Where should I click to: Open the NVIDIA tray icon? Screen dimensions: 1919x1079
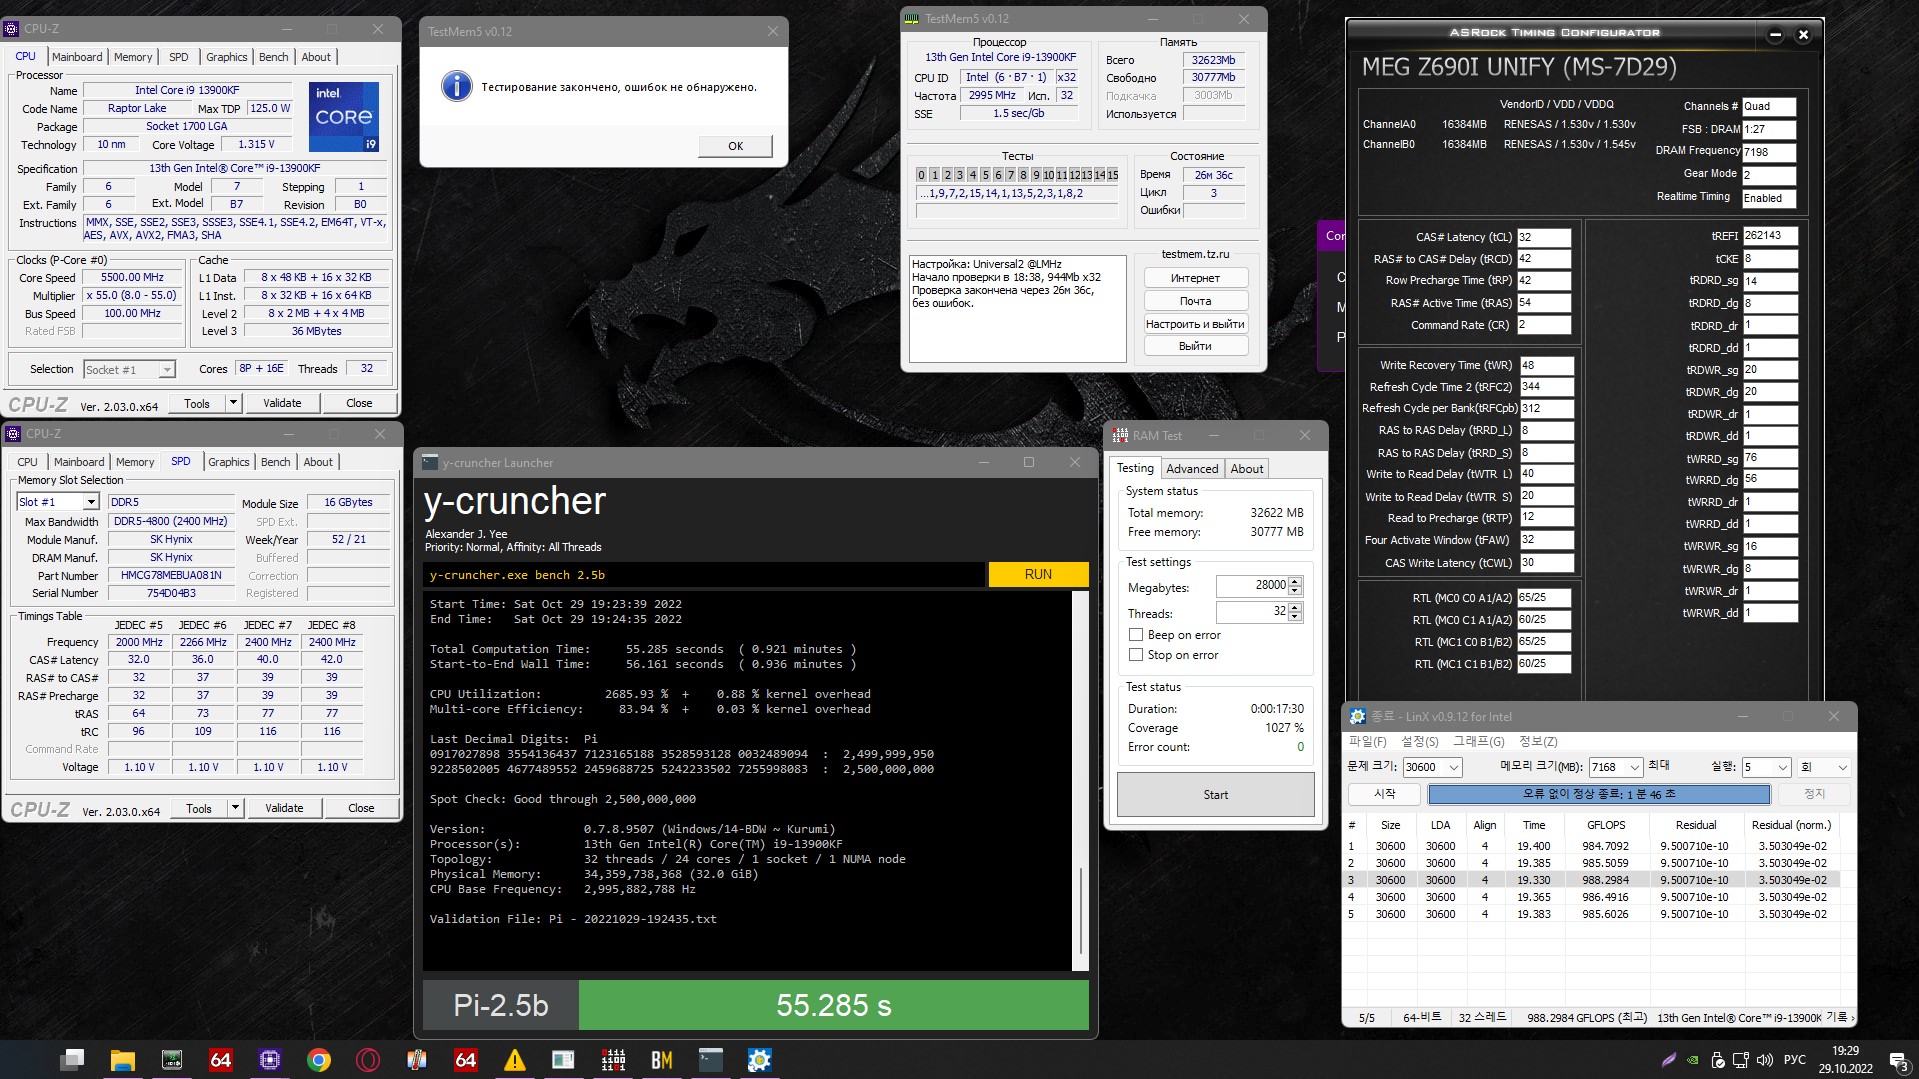coord(1692,1060)
